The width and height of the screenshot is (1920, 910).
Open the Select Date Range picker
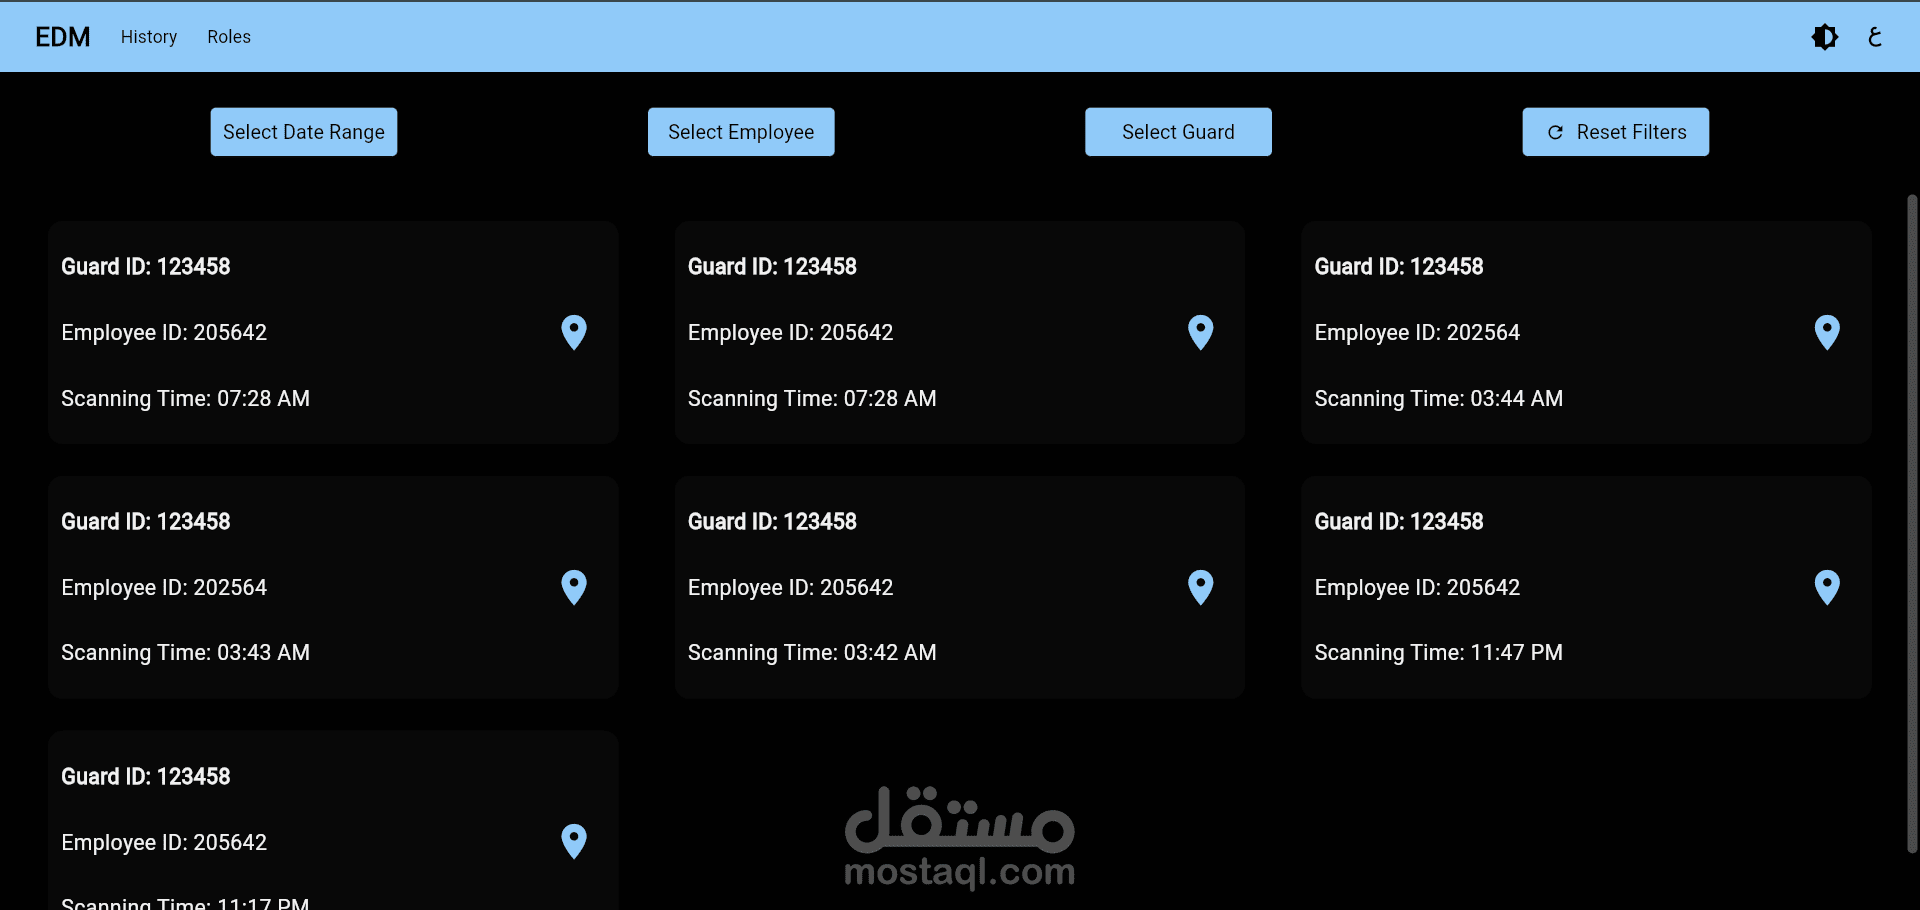click(x=304, y=132)
